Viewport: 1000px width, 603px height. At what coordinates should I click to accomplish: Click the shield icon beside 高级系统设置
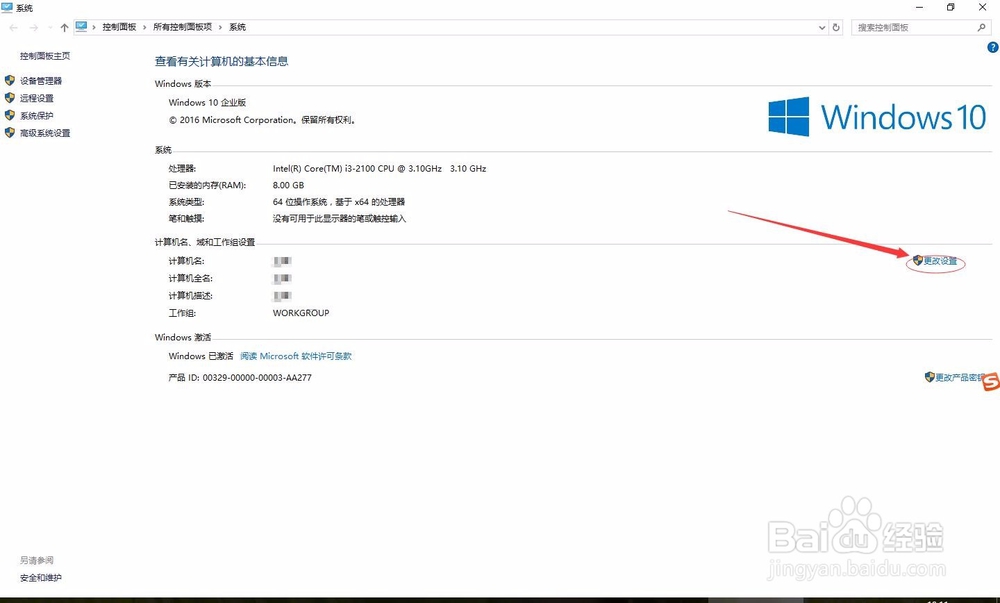(10, 133)
